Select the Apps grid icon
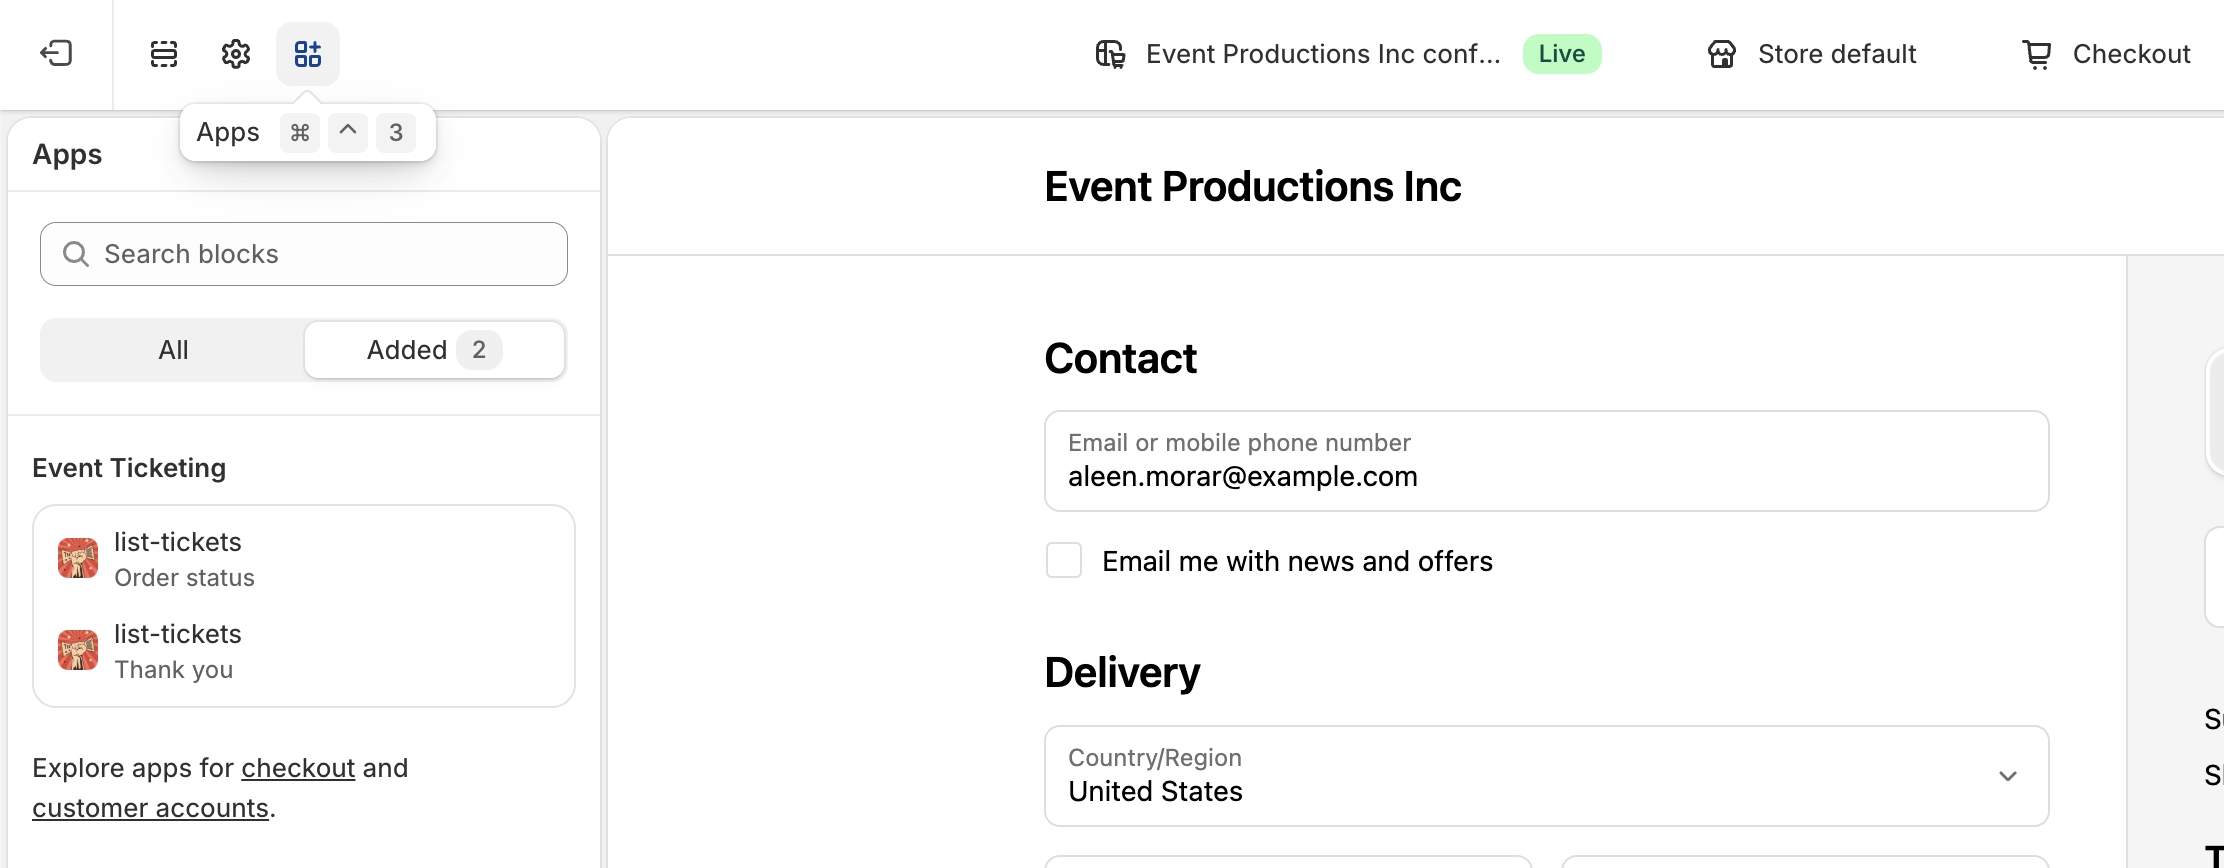 tap(308, 54)
